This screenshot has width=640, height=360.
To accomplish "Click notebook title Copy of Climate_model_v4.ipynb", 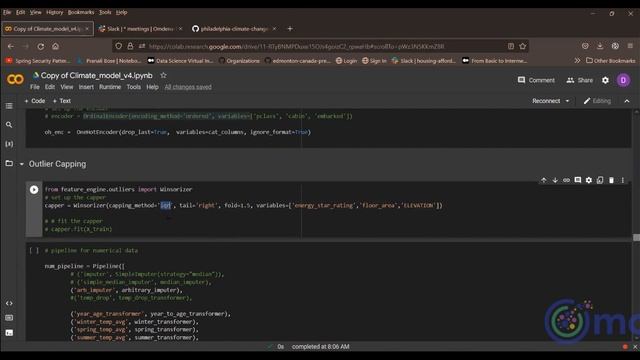I will [x=96, y=76].
